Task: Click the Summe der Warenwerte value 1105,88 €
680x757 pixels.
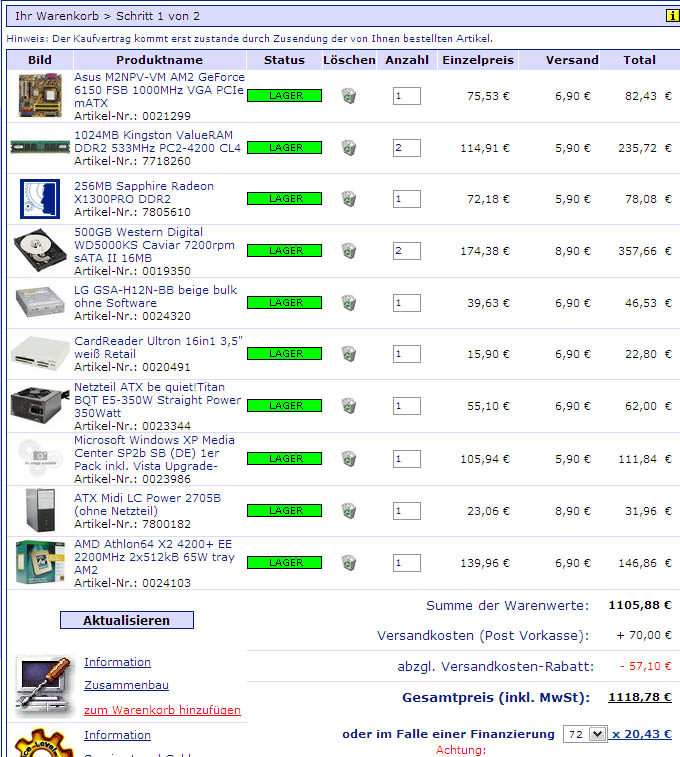Action: 640,605
